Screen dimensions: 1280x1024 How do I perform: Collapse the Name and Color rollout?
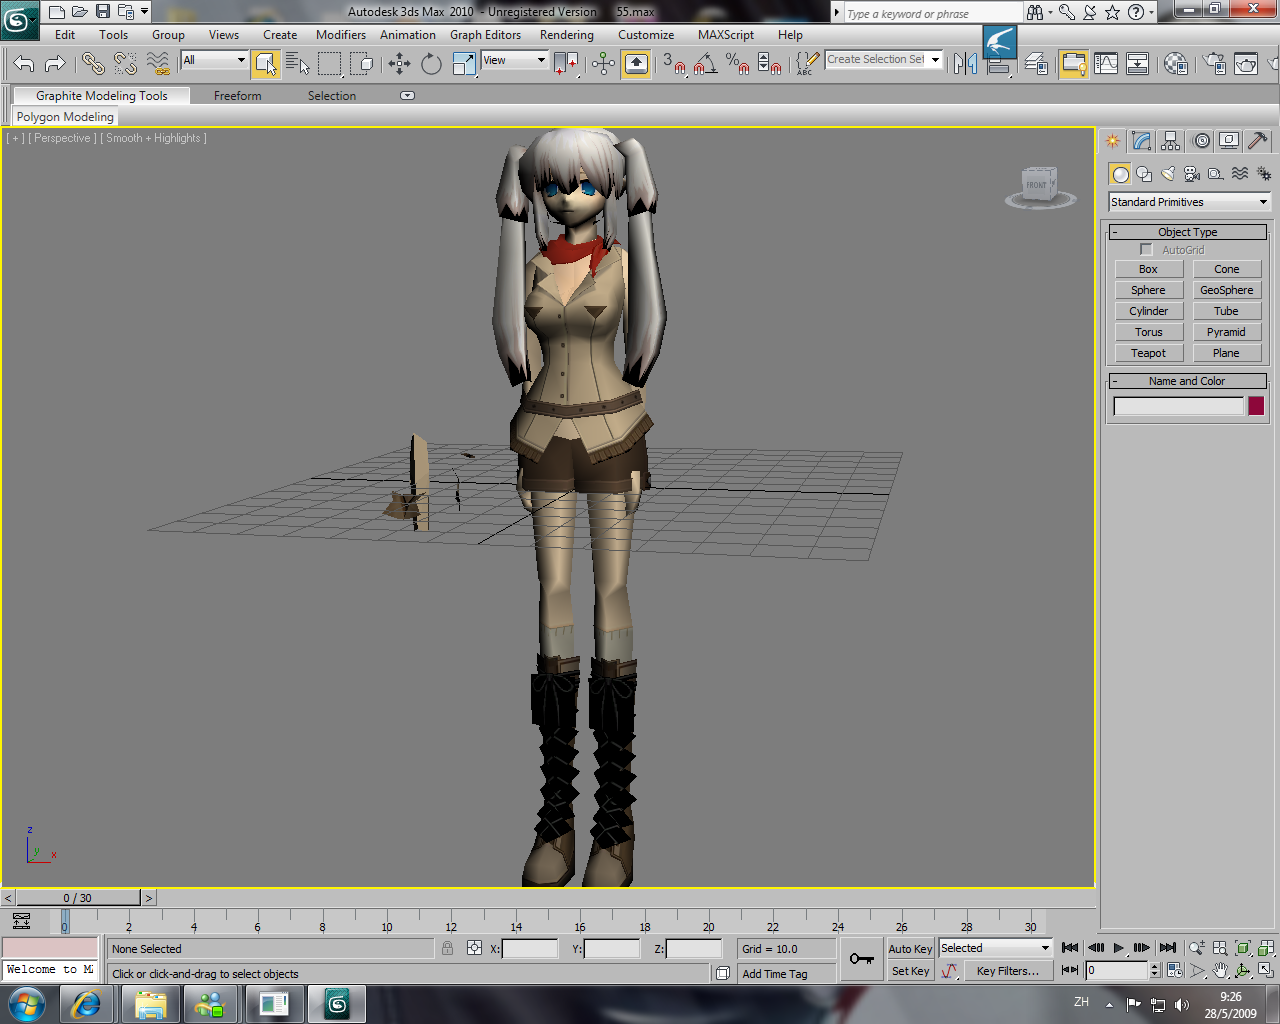1187,381
